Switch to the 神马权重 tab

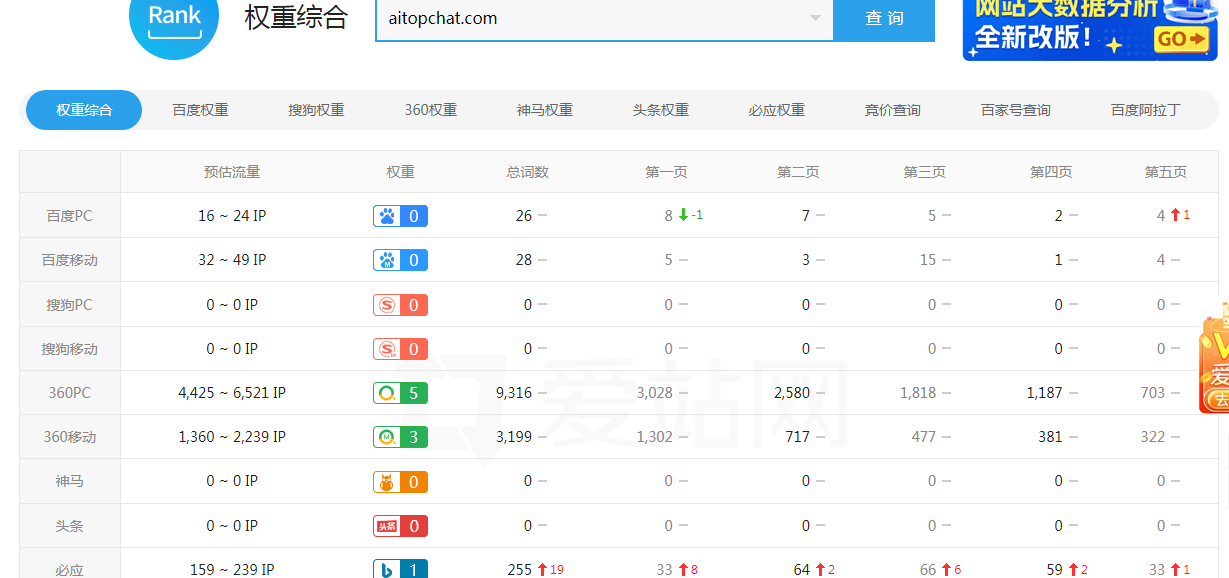tap(545, 110)
